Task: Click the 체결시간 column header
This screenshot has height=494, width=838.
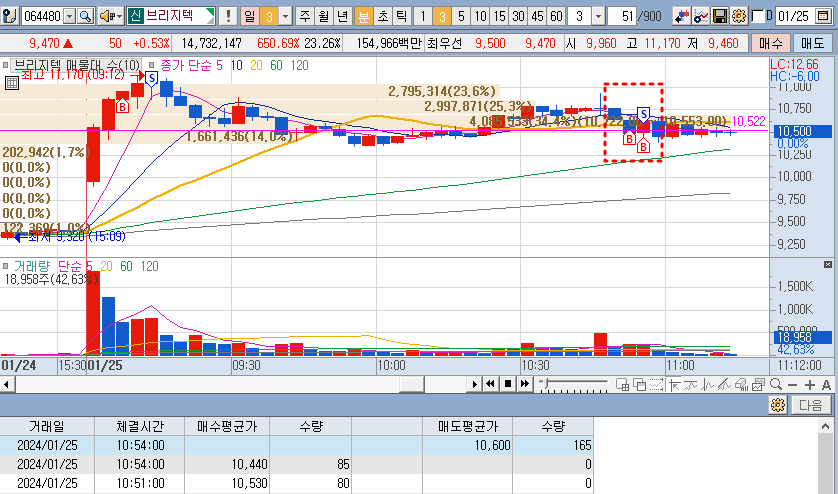Action: (x=139, y=426)
